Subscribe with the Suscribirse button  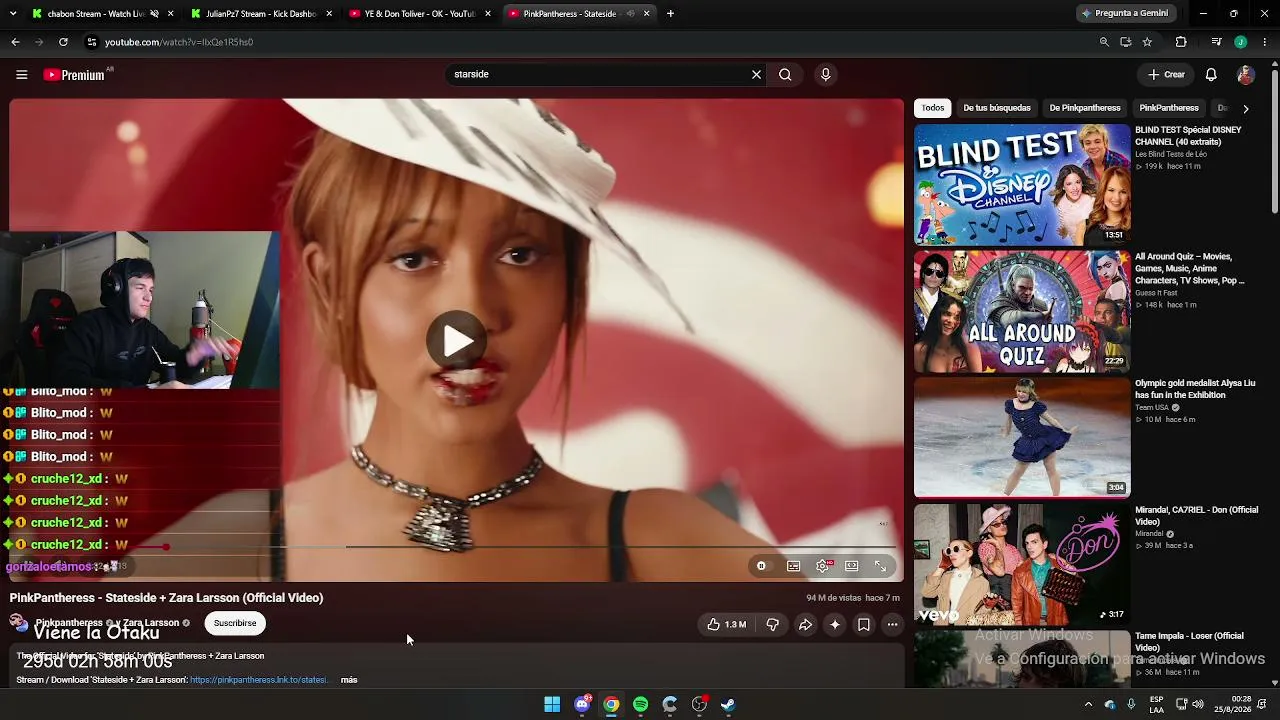coord(235,623)
